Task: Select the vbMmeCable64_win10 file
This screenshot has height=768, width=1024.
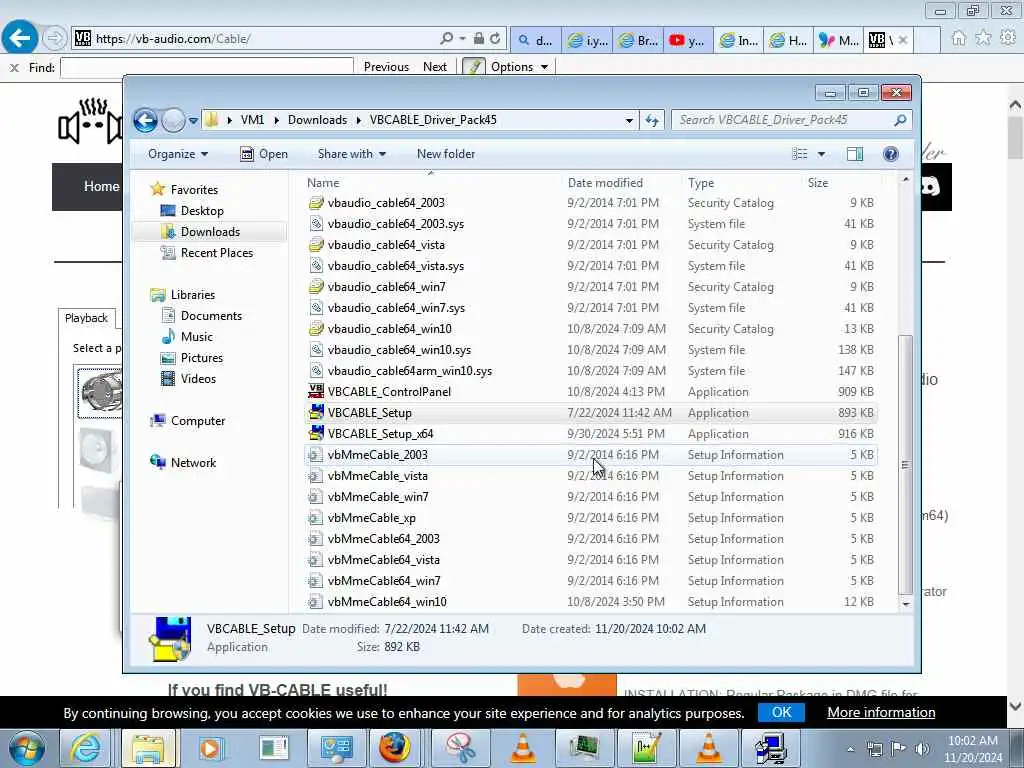Action: [x=590, y=601]
